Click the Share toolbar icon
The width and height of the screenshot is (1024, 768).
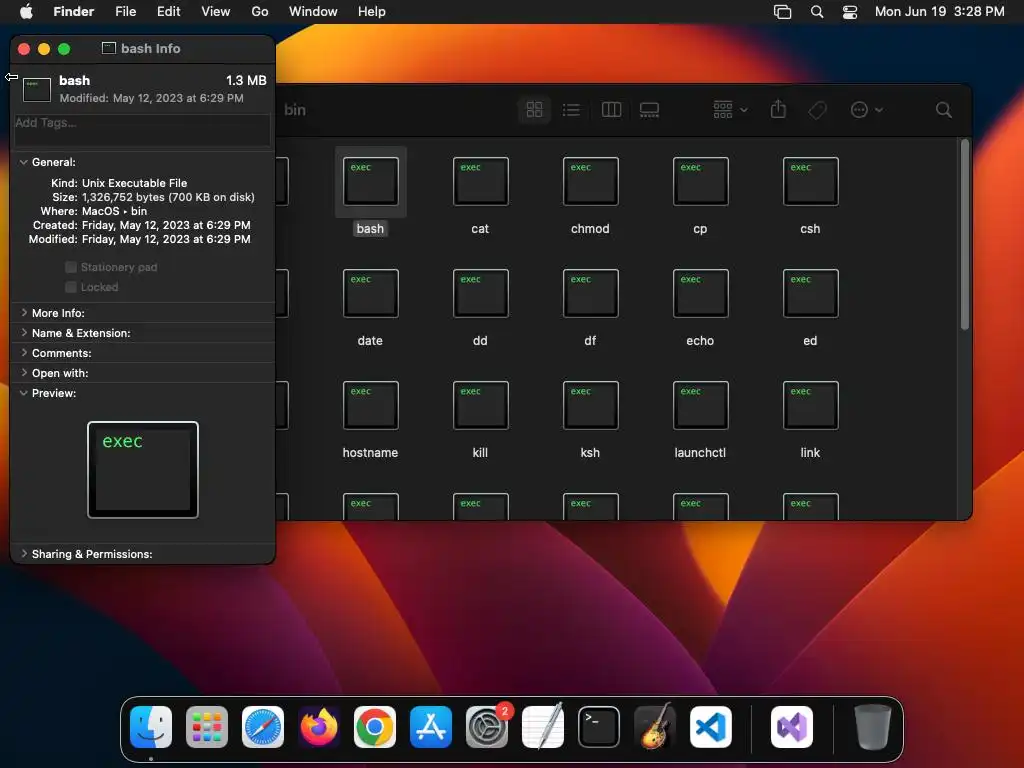pyautogui.click(x=778, y=109)
